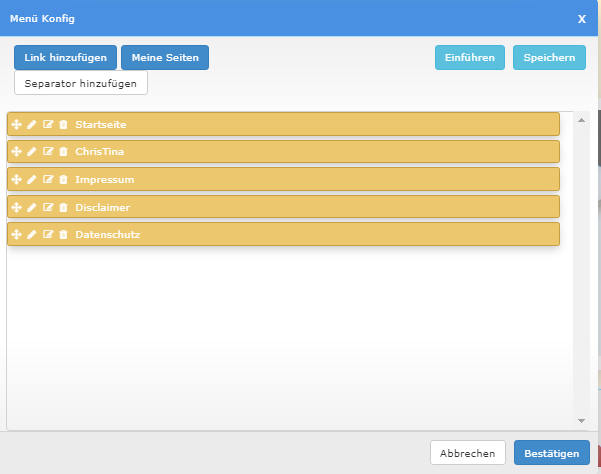Delete the Datenschutz menu entry
The image size is (601, 474).
(x=63, y=235)
